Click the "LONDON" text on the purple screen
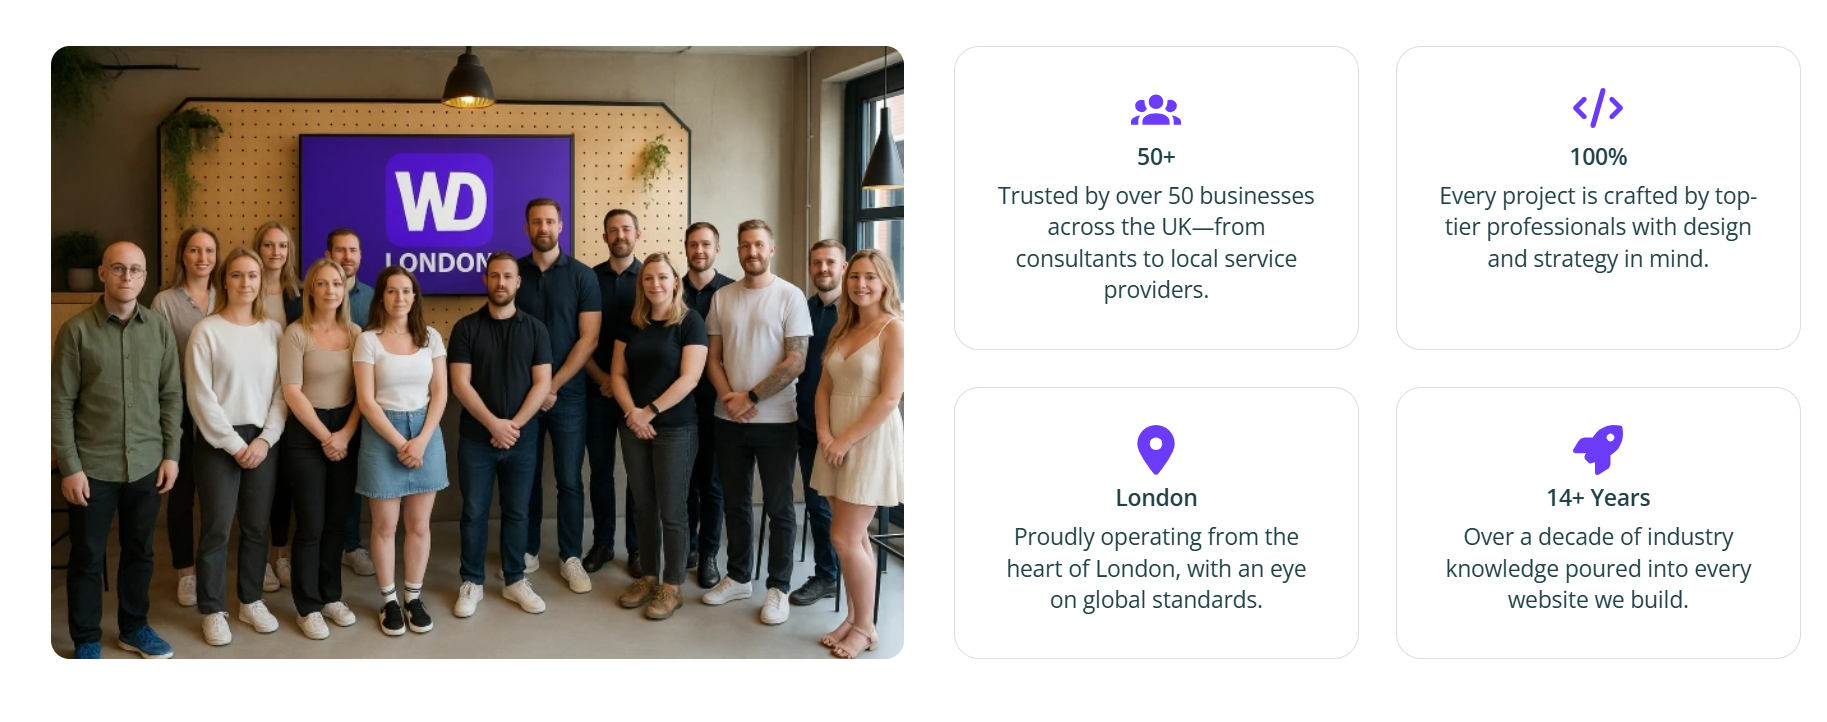 [x=437, y=263]
